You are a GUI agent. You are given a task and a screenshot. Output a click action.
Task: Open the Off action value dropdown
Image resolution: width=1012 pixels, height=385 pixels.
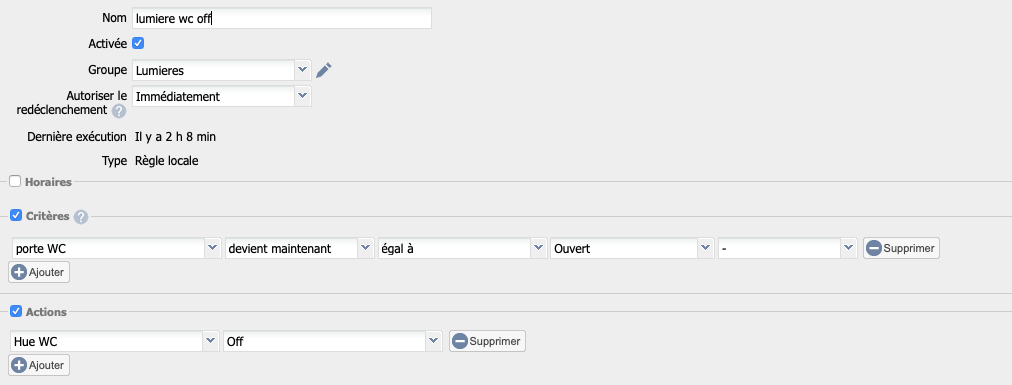pos(332,341)
